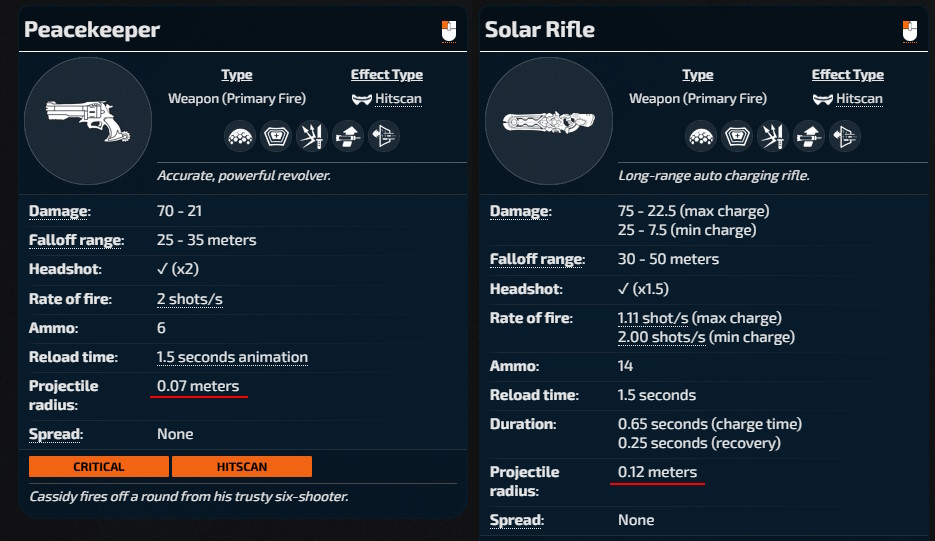This screenshot has height=541, width=935.
Task: Click the defense matrix icon in the Peacekeeper card
Action: point(383,137)
